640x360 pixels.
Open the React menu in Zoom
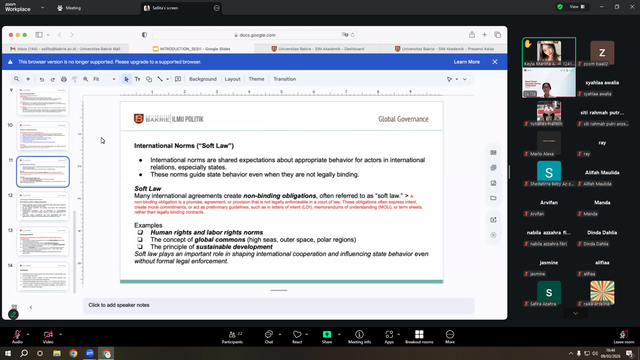point(297,337)
